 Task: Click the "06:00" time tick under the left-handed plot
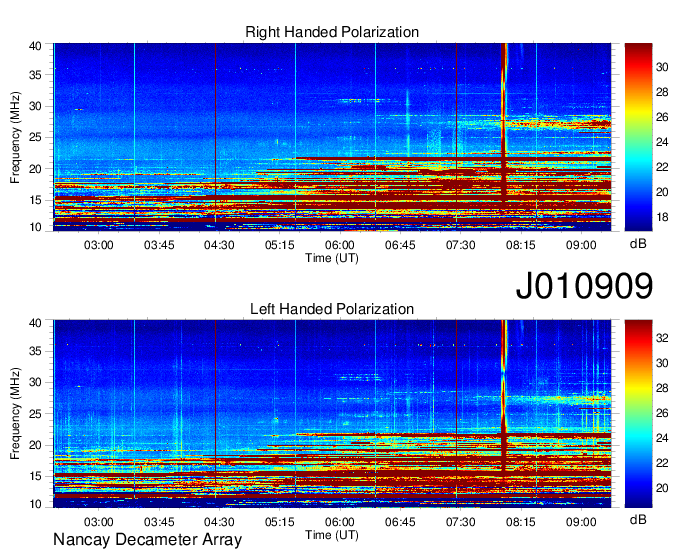click(340, 522)
